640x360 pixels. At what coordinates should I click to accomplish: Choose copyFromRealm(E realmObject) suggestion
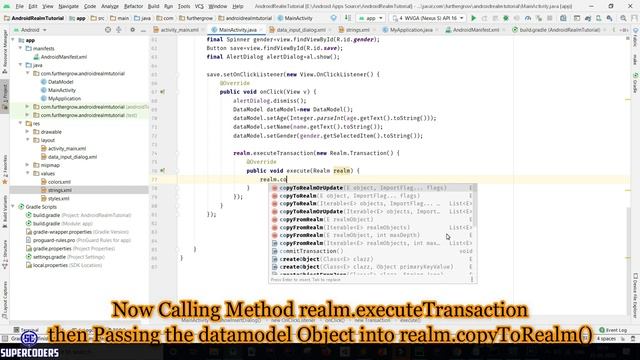pos(371,219)
